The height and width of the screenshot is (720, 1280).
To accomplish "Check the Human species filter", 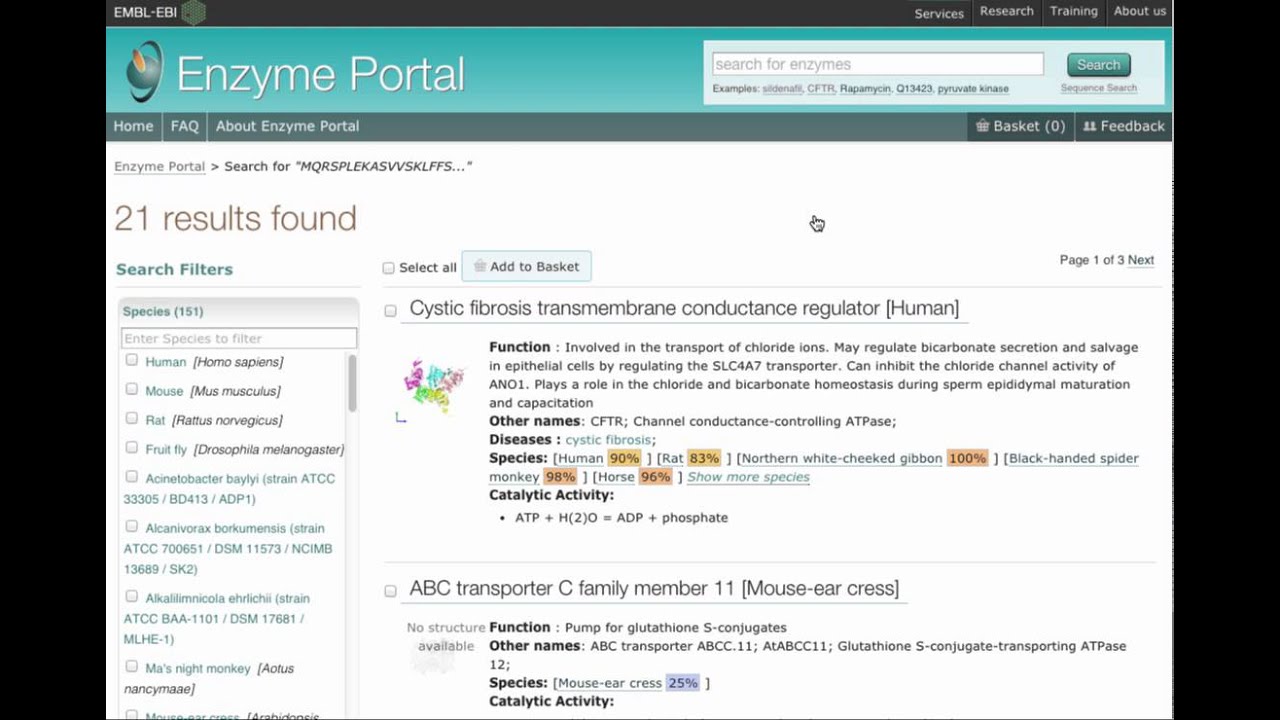I will [x=131, y=360].
